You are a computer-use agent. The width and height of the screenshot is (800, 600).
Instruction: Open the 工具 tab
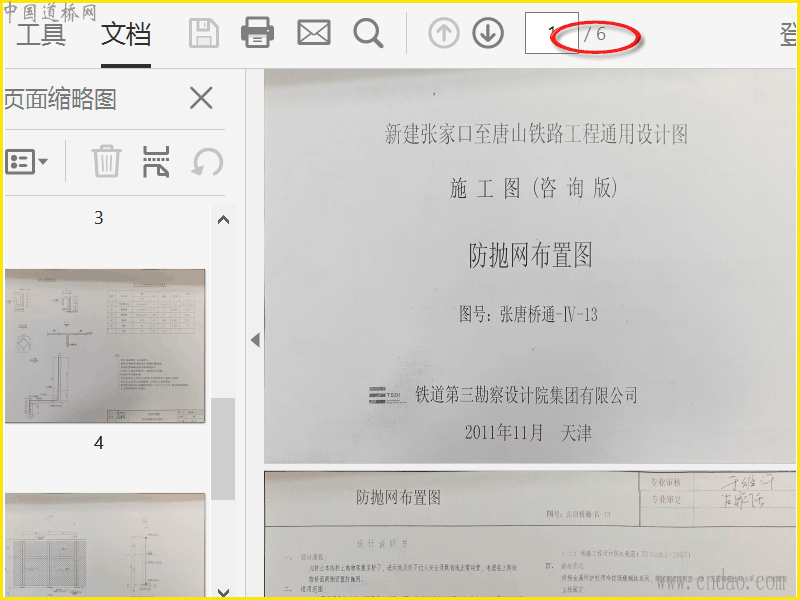point(41,34)
